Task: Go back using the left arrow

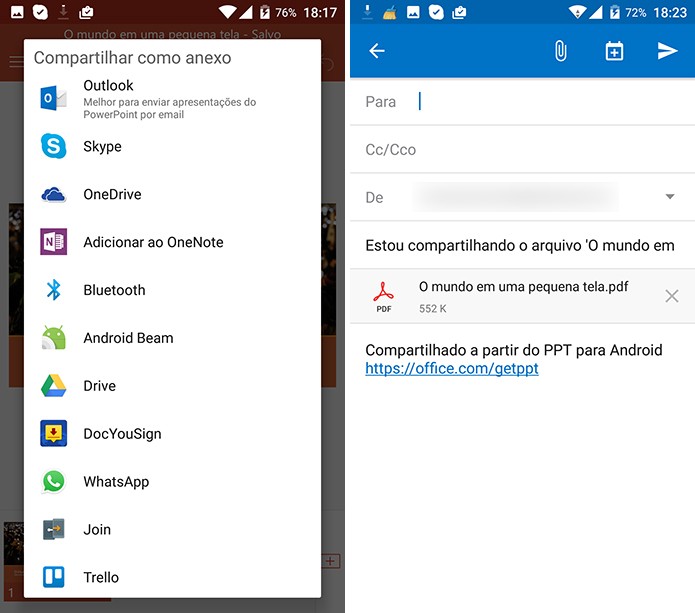Action: (376, 51)
